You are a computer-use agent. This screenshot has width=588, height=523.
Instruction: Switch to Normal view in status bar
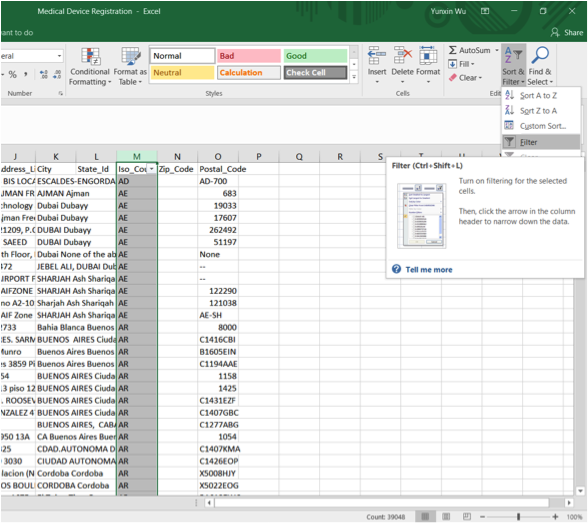(425, 517)
